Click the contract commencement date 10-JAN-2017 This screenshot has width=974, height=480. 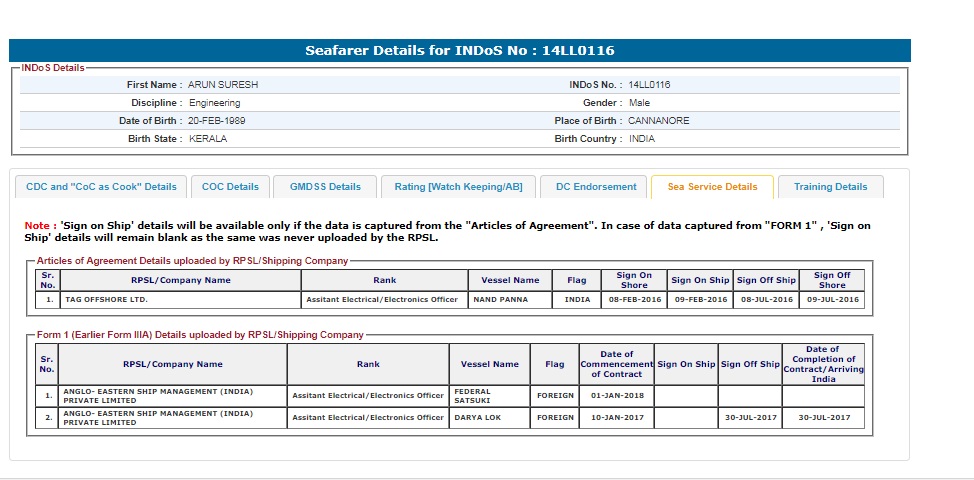pos(617,418)
